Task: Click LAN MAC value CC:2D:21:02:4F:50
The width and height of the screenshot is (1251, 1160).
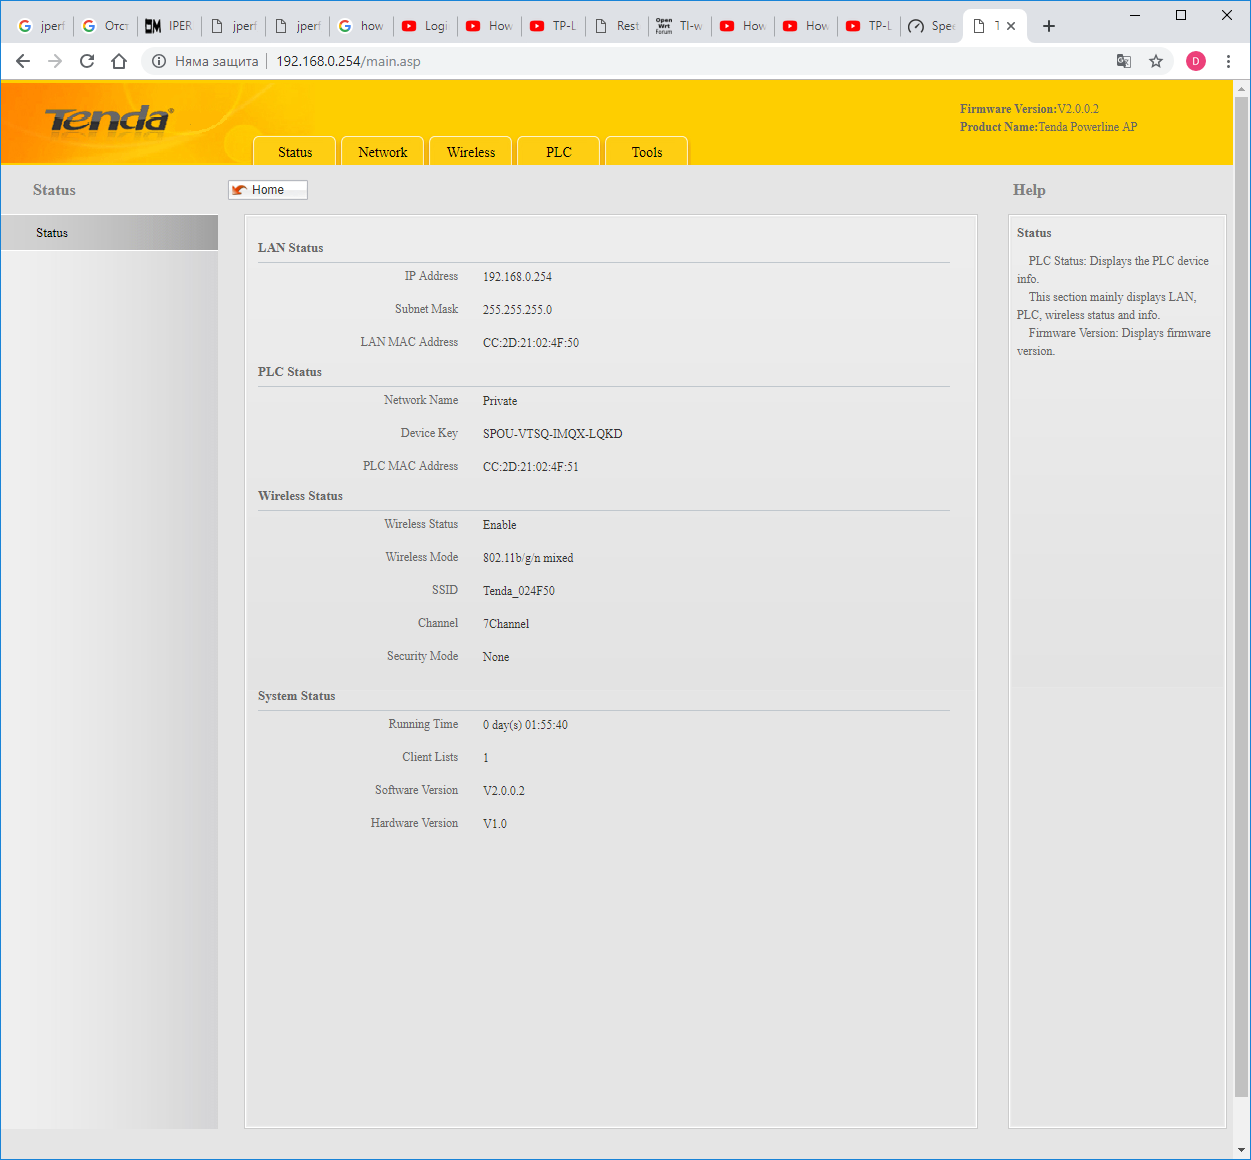Action: click(x=531, y=343)
